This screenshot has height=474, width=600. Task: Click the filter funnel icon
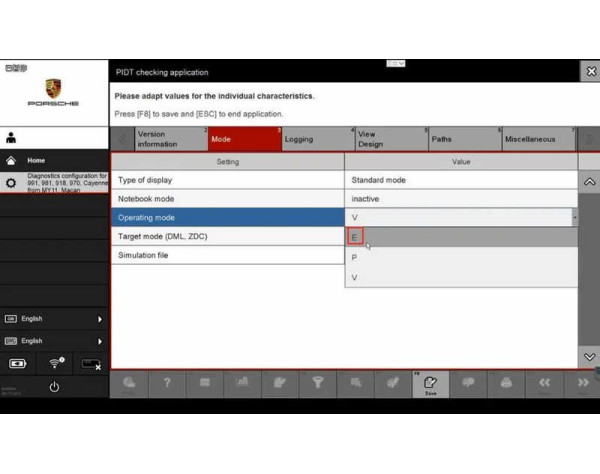click(x=318, y=383)
